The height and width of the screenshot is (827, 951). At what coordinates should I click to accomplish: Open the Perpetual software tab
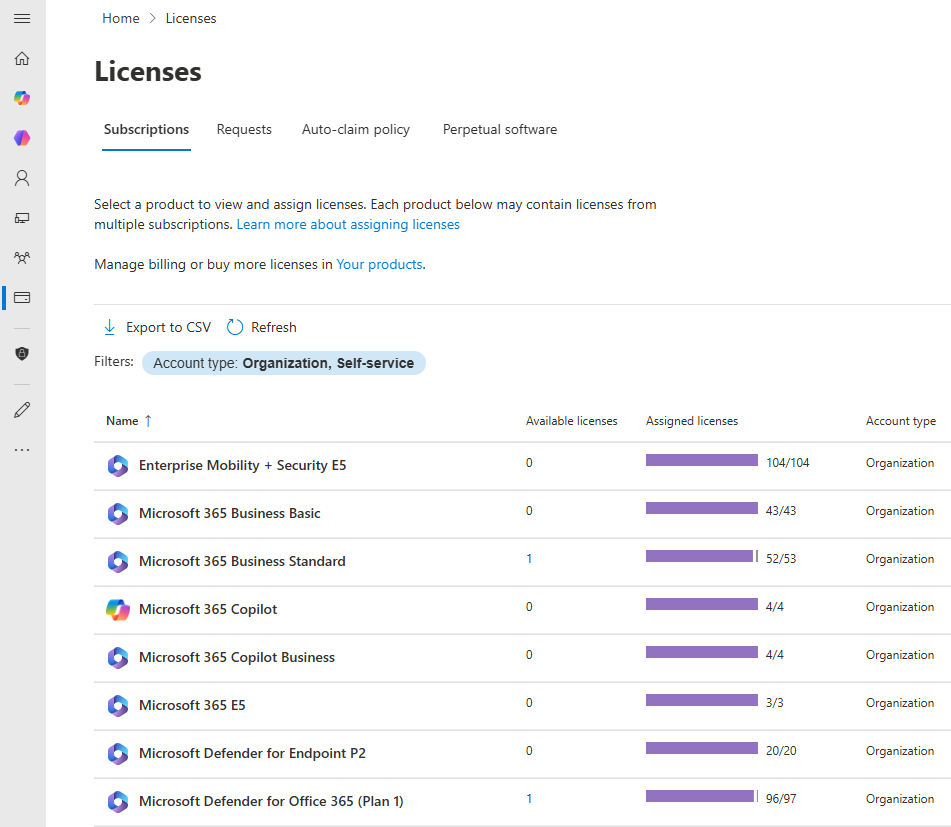500,129
